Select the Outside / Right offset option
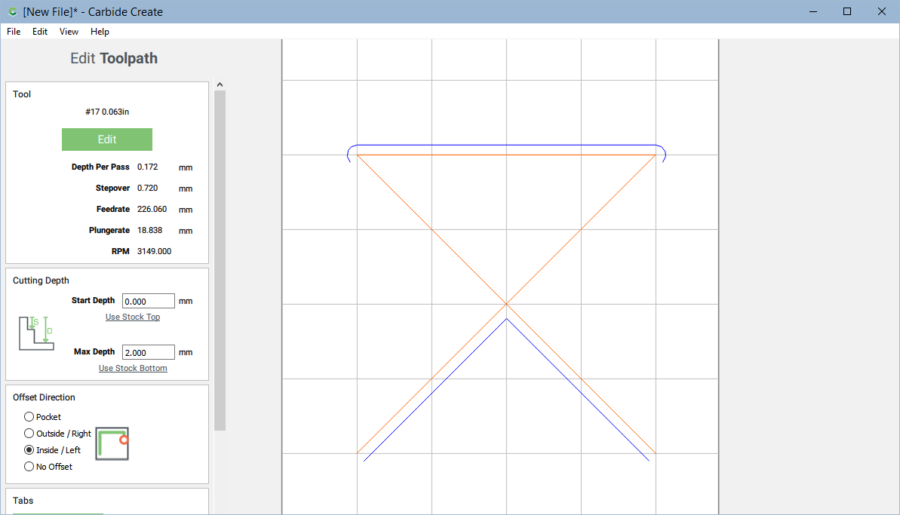Screen dimensions: 900x515 57,433
